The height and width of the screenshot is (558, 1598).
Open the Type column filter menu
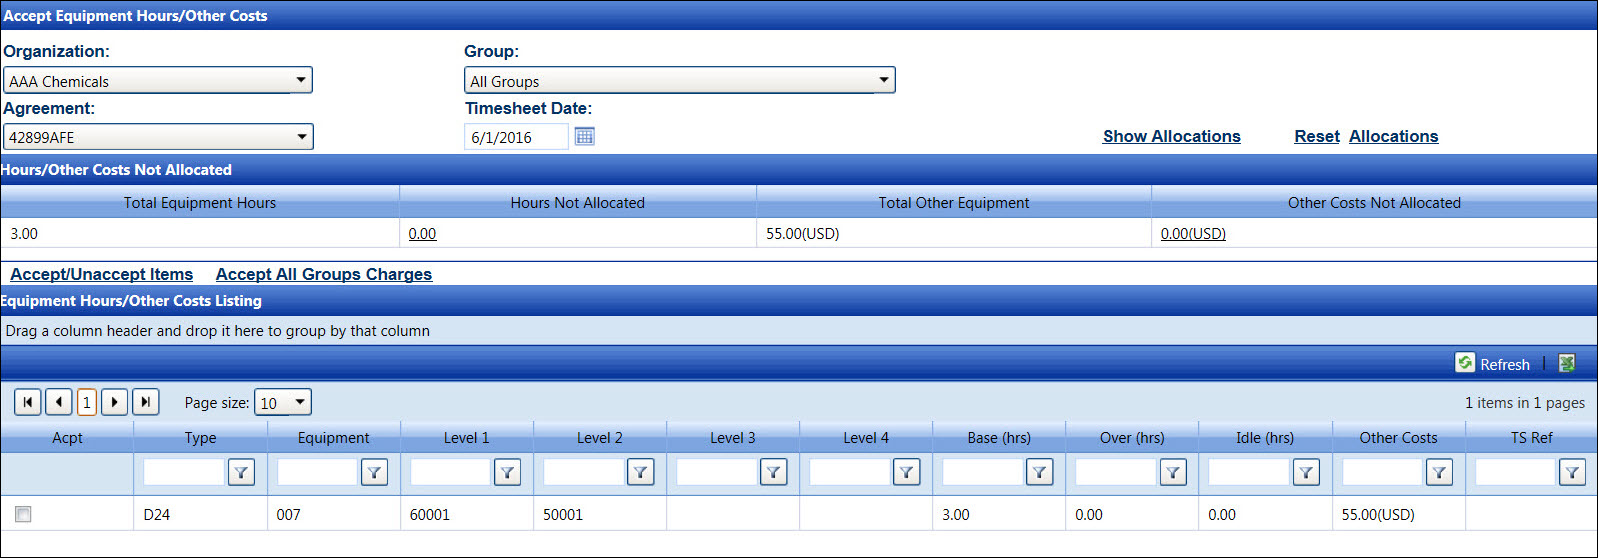coord(241,472)
